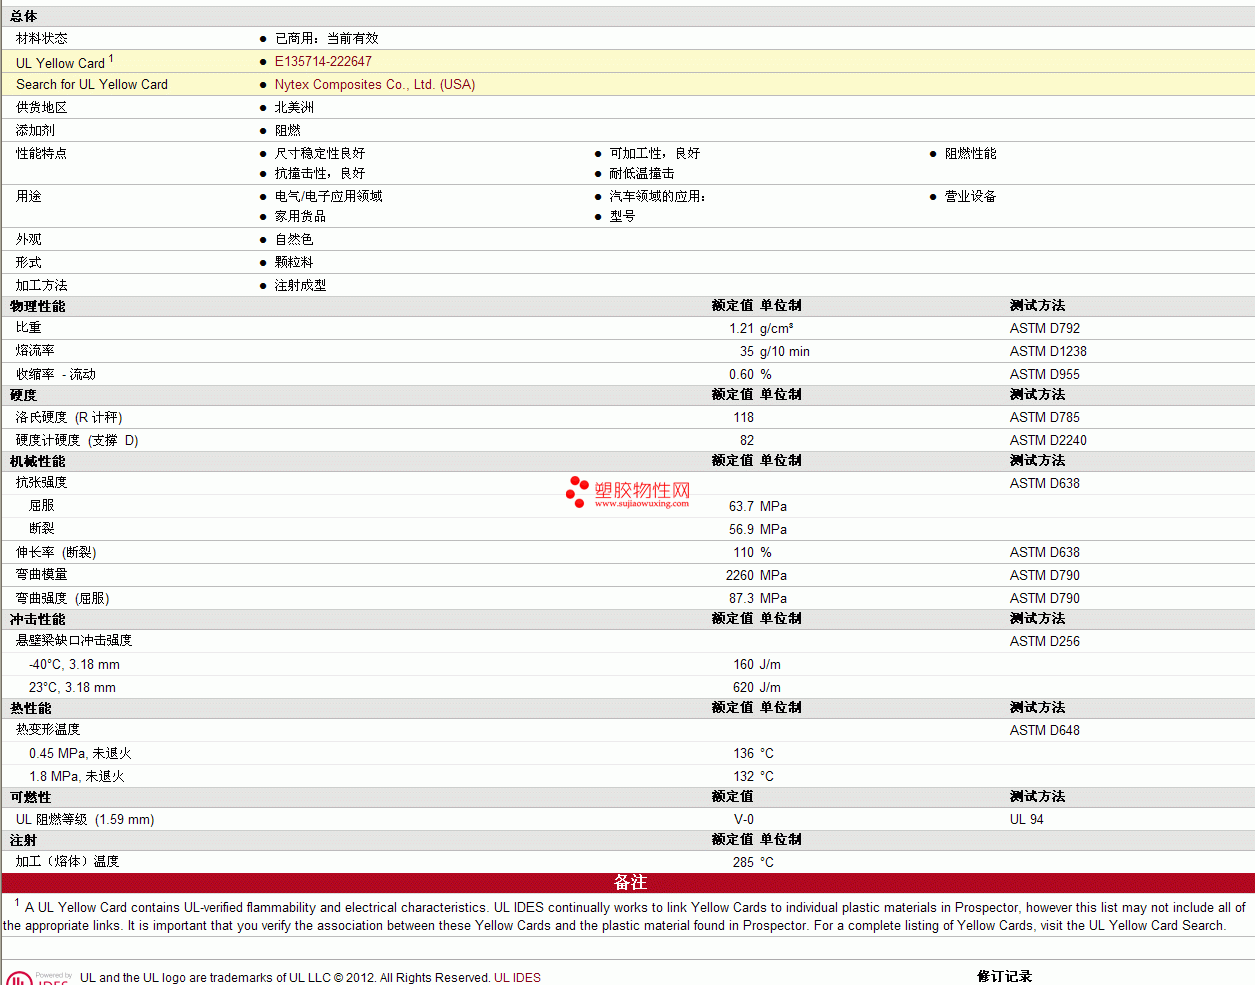
Task: Select the UL 阻燃等级 (1.59 mm) row label
Action: [85, 819]
